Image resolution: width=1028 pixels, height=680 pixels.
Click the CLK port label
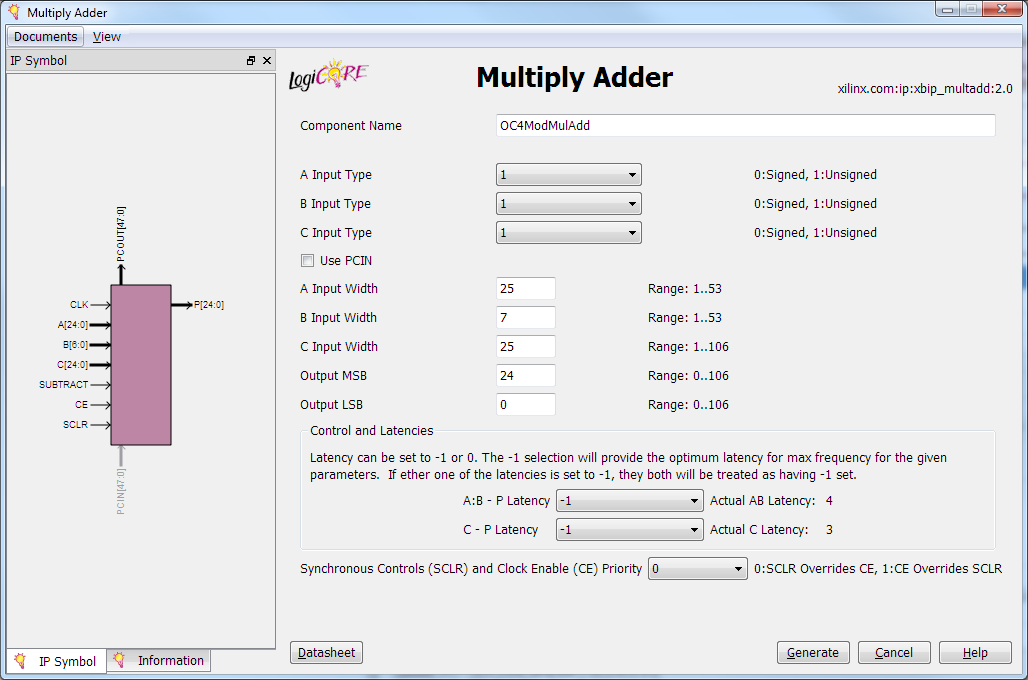79,305
